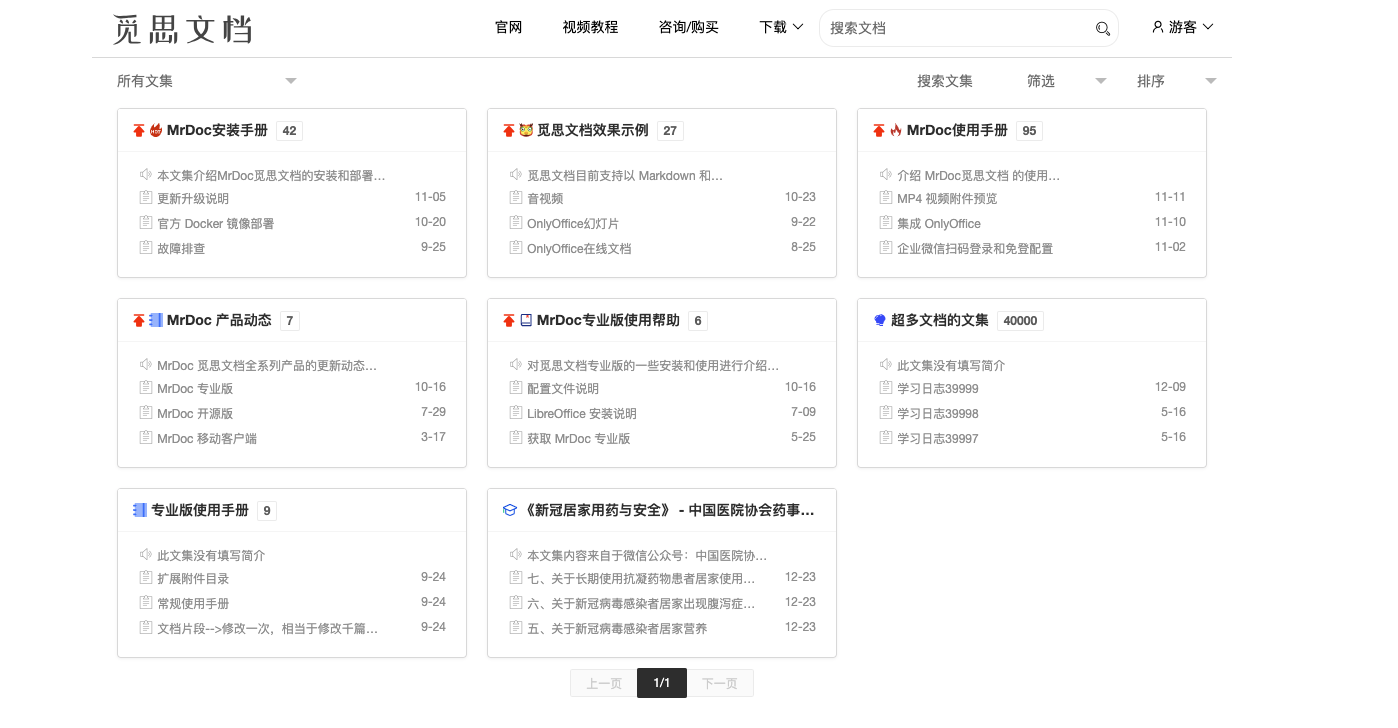
Task: Click the document icon beside 音视频
Action: pos(516,197)
